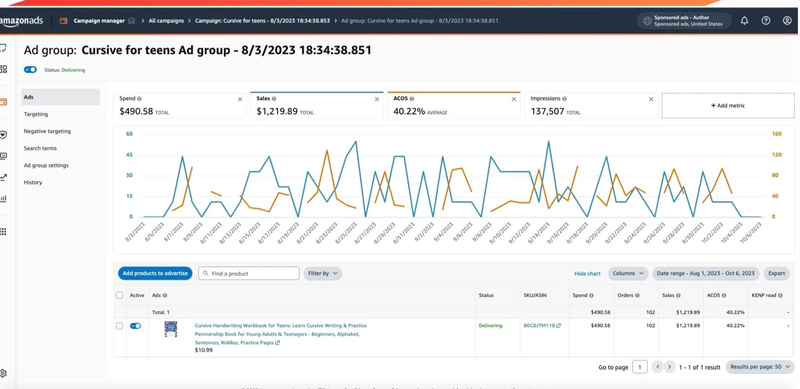
Task: Open the Columns dropdown
Action: (628, 274)
